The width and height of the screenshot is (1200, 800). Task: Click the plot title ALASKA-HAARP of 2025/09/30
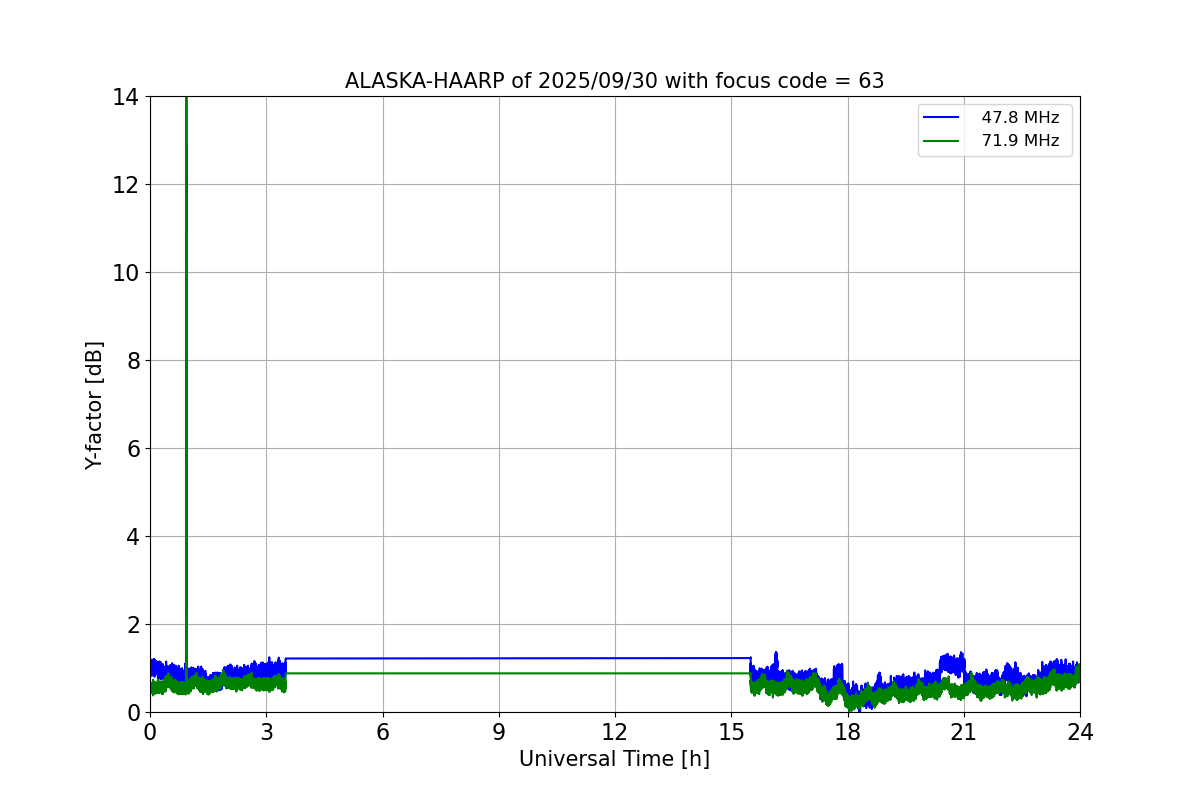614,81
